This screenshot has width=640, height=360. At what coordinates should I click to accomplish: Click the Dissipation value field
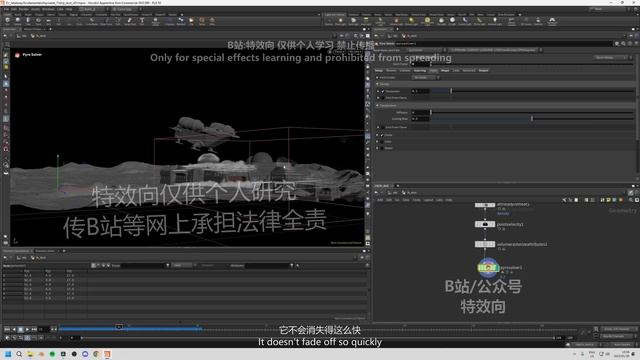click(420, 91)
